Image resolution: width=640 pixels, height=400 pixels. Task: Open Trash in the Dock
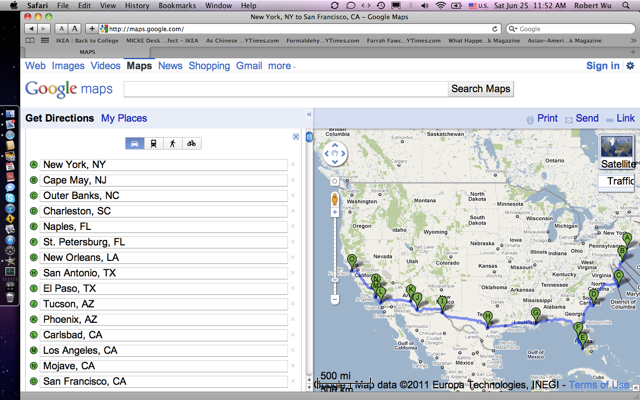pos(10,297)
